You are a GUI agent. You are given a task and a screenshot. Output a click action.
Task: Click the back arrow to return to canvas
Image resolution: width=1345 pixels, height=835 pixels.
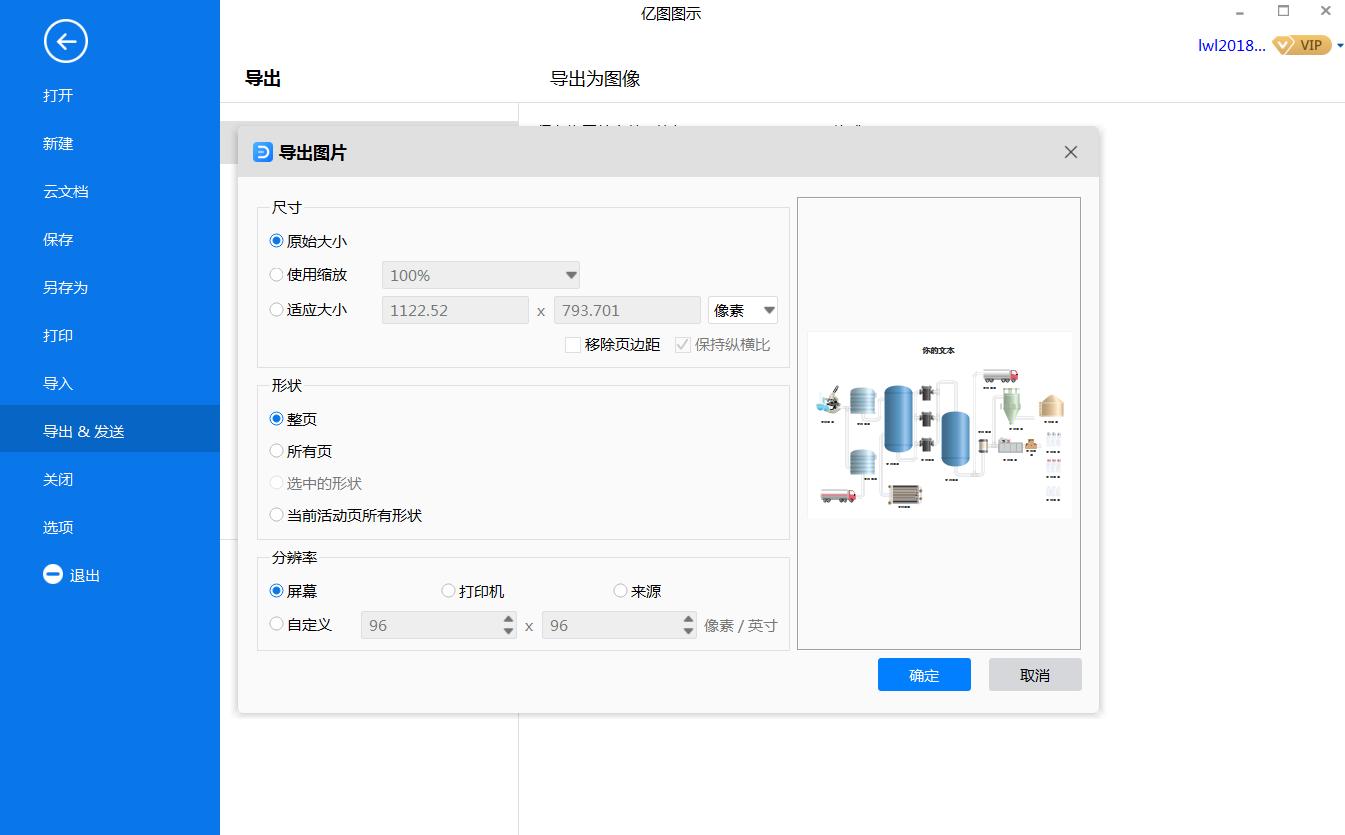tap(66, 41)
